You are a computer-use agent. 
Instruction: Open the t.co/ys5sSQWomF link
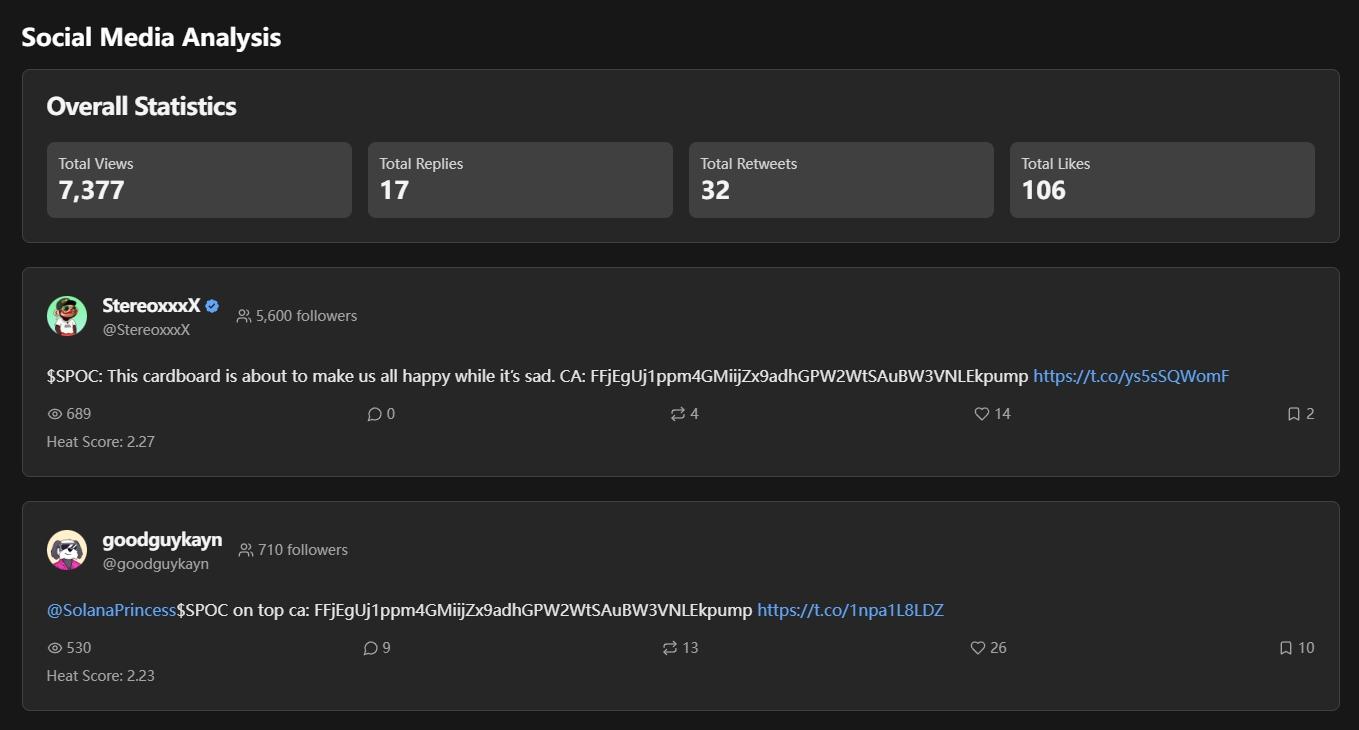coord(1130,376)
